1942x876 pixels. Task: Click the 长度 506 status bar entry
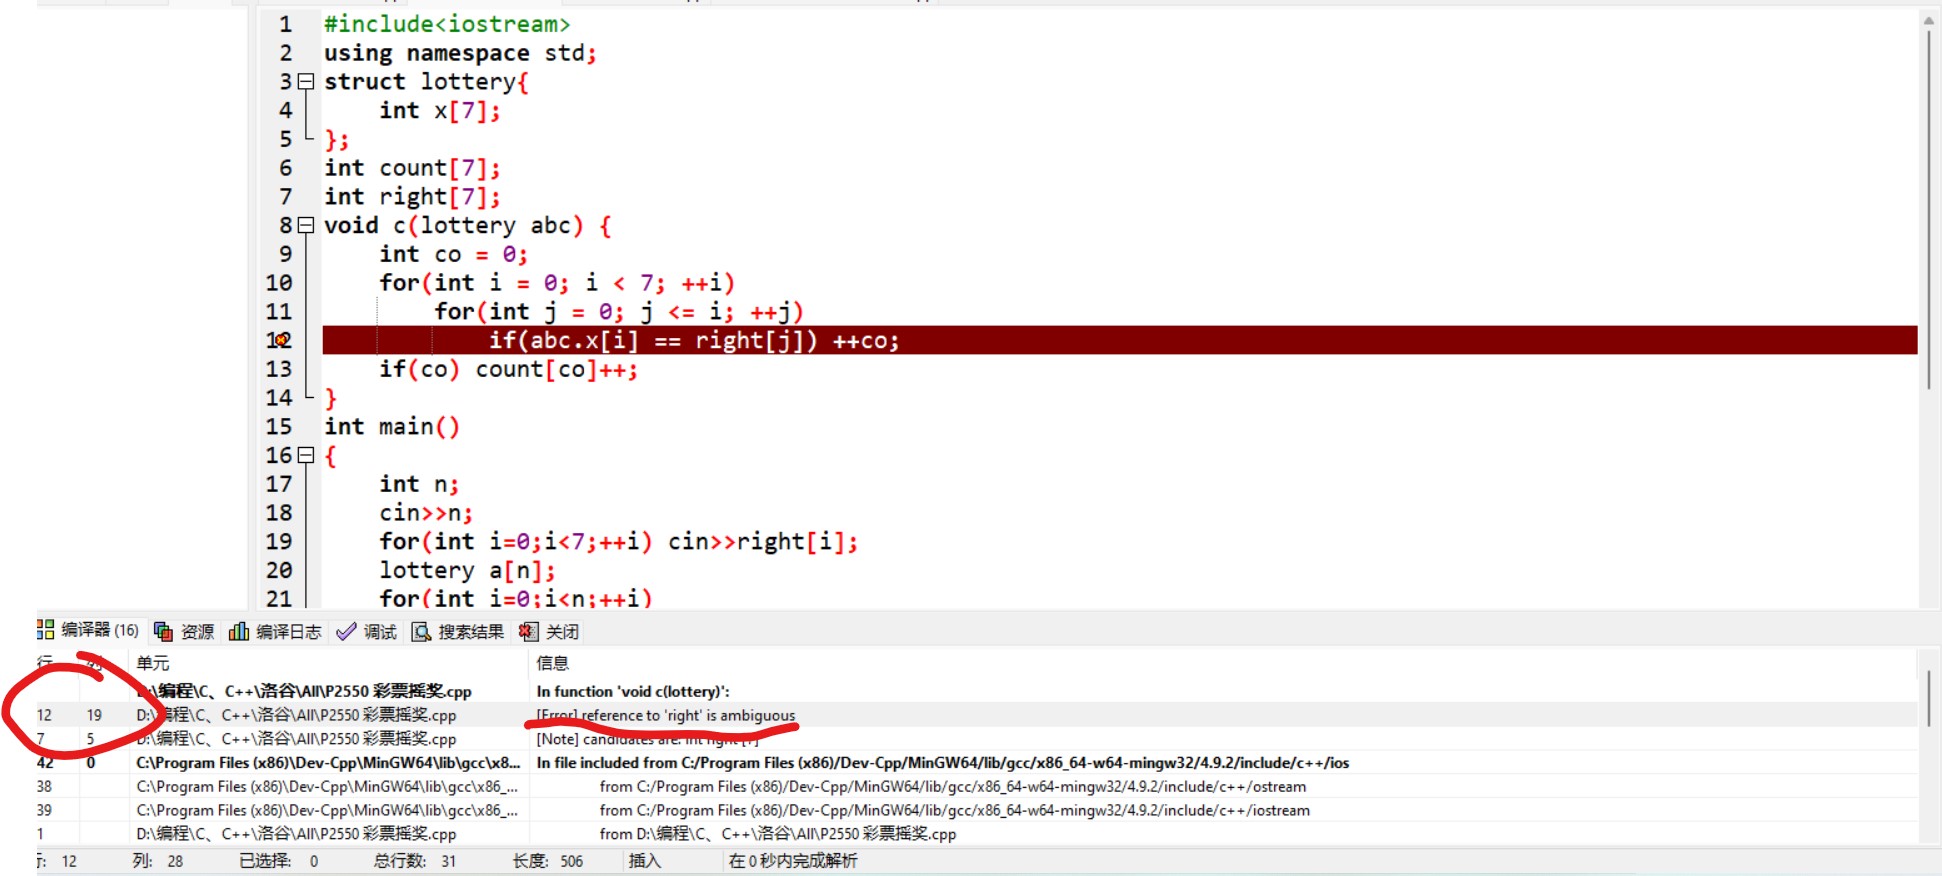pyautogui.click(x=547, y=861)
